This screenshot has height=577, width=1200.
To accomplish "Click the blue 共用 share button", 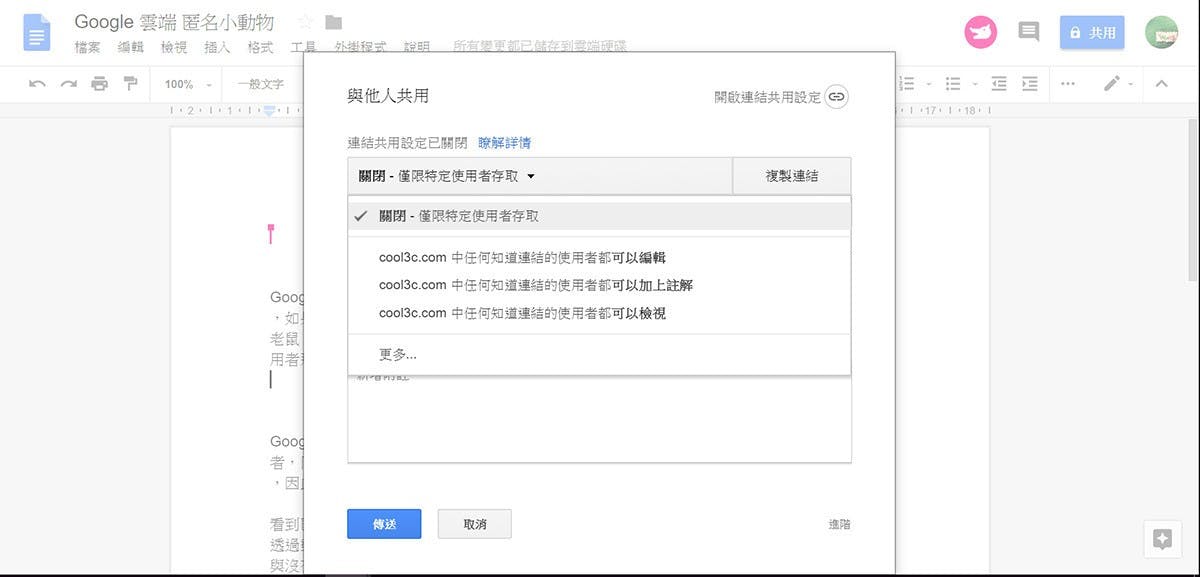I will click(1092, 33).
